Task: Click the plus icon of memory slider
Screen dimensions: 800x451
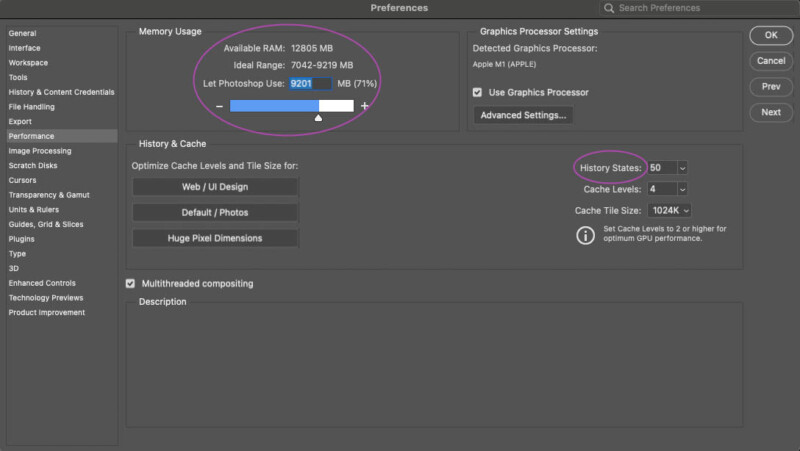Action: (x=364, y=106)
